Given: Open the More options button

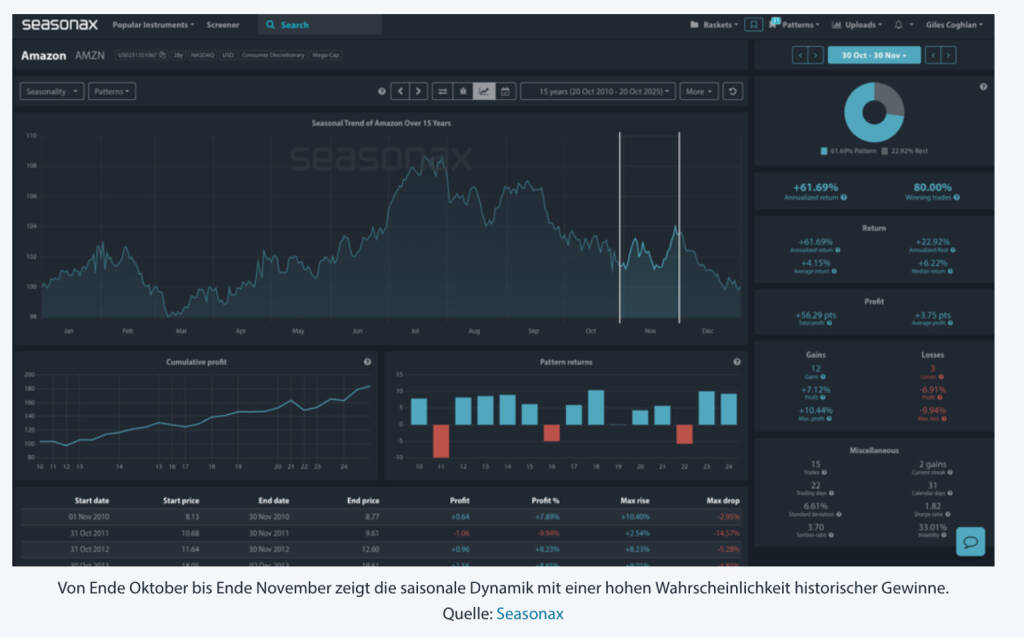Looking at the screenshot, I should coord(698,91).
